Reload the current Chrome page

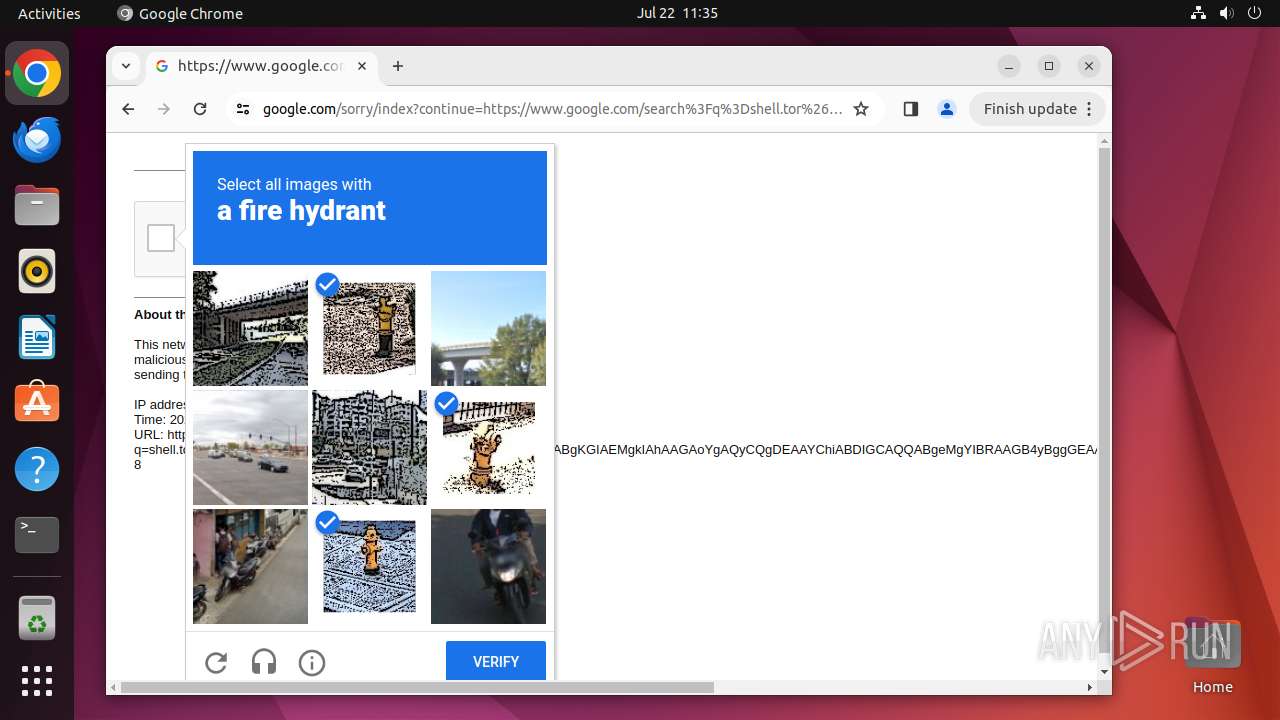200,109
